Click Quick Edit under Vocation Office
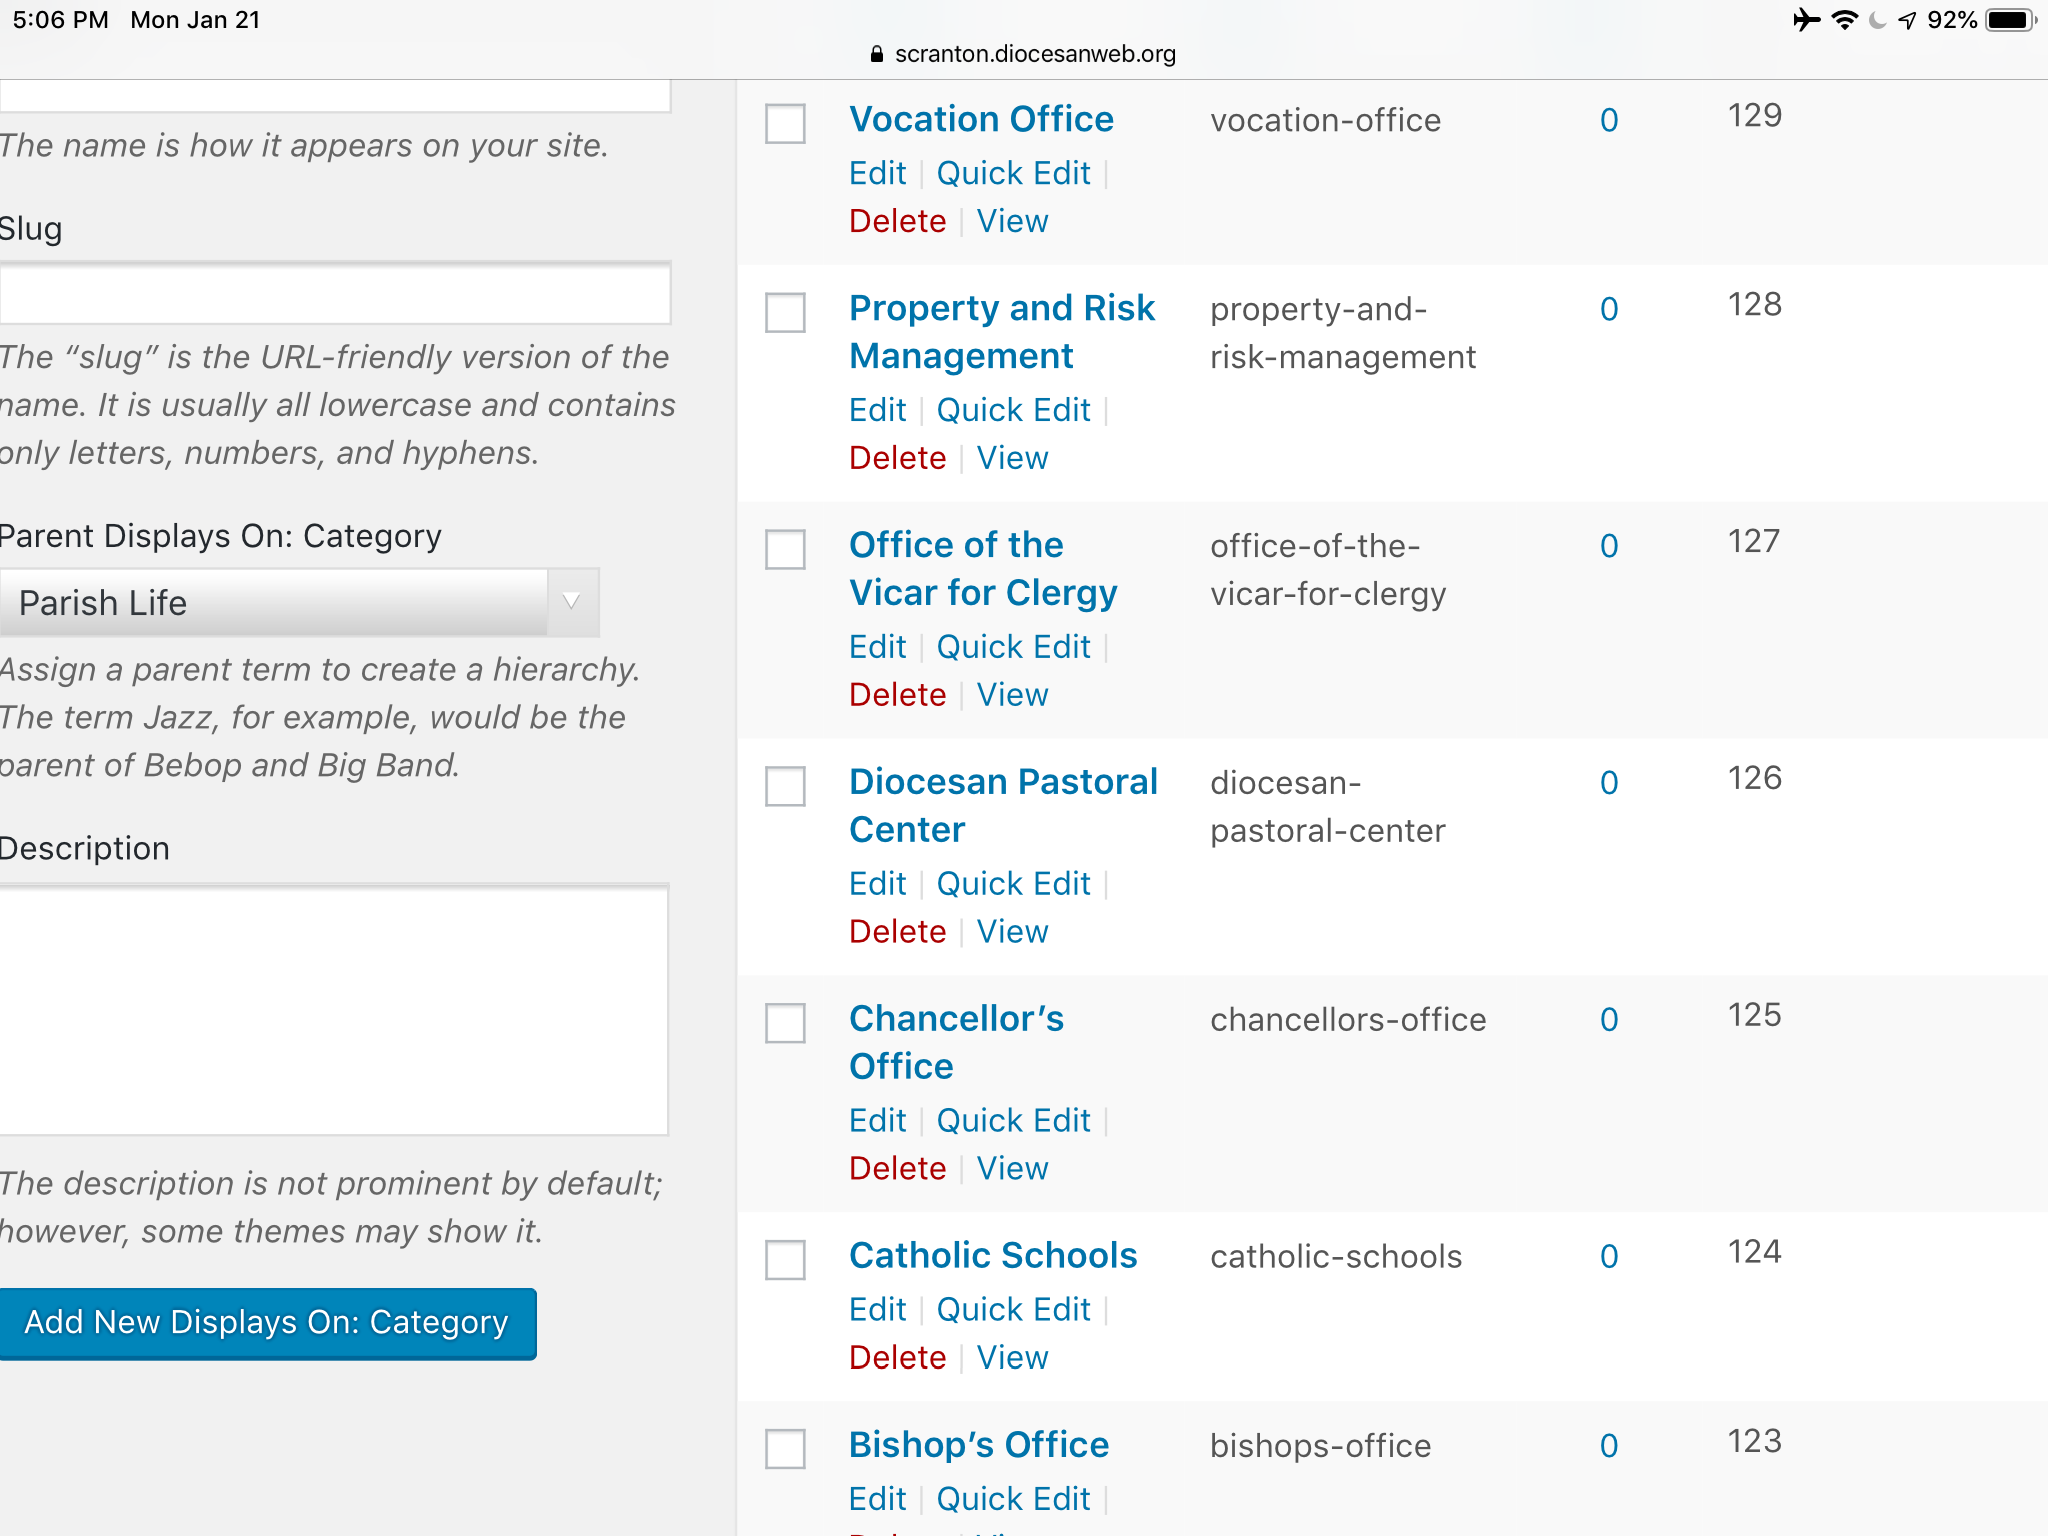The width and height of the screenshot is (2048, 1536). click(1013, 173)
